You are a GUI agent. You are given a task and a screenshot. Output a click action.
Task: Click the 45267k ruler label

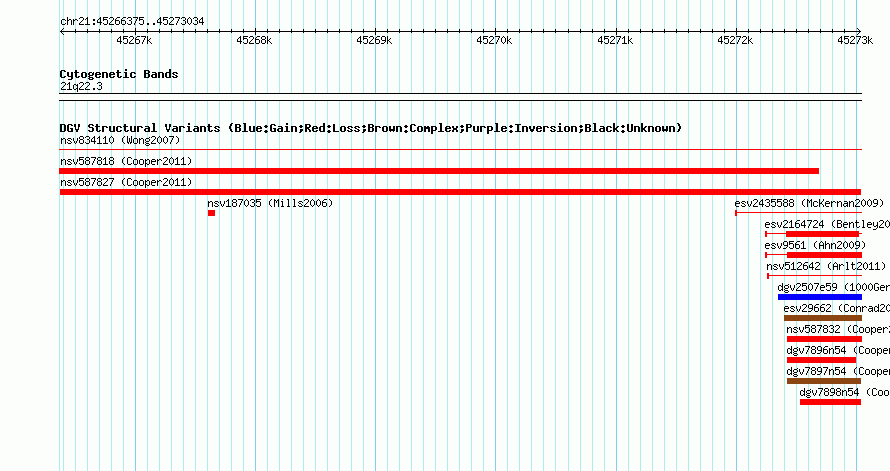(x=134, y=40)
